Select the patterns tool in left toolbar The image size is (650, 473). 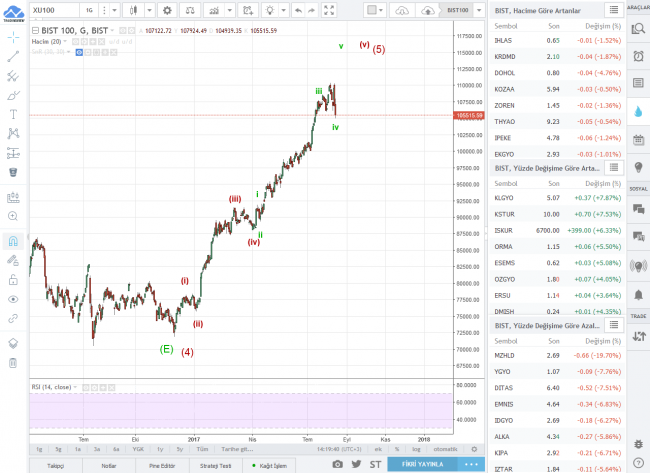click(13, 133)
